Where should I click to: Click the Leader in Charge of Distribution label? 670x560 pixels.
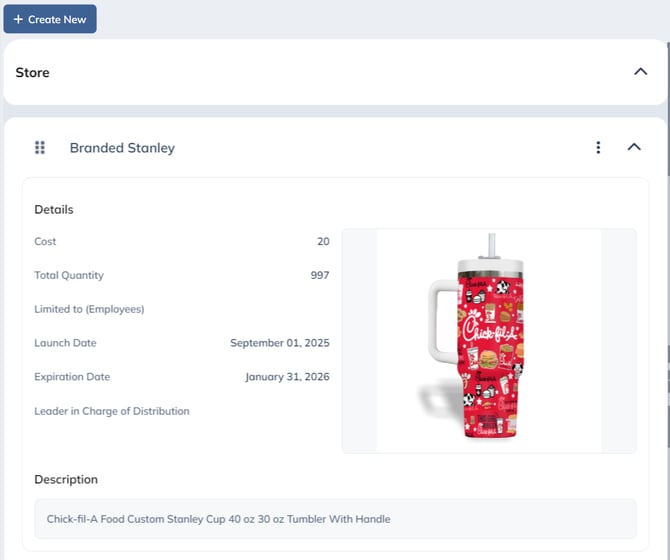(111, 411)
